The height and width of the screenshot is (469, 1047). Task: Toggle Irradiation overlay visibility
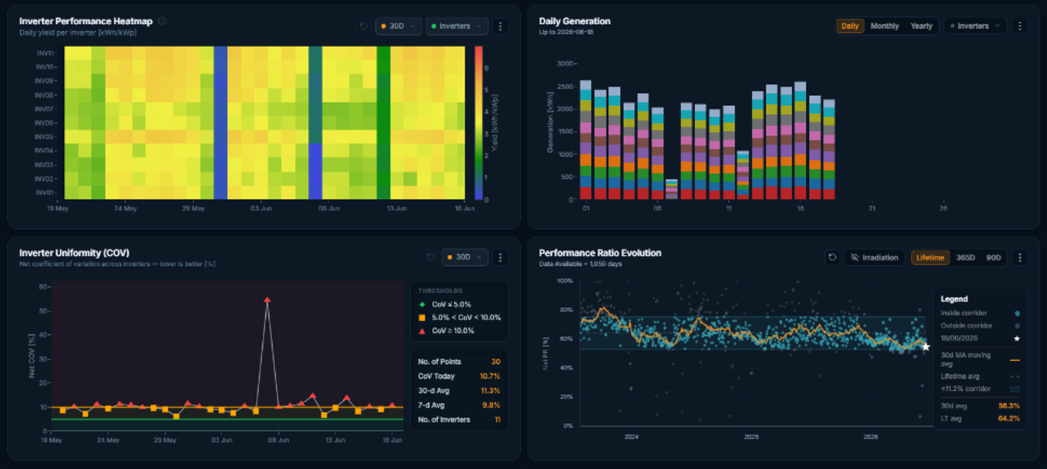click(874, 257)
